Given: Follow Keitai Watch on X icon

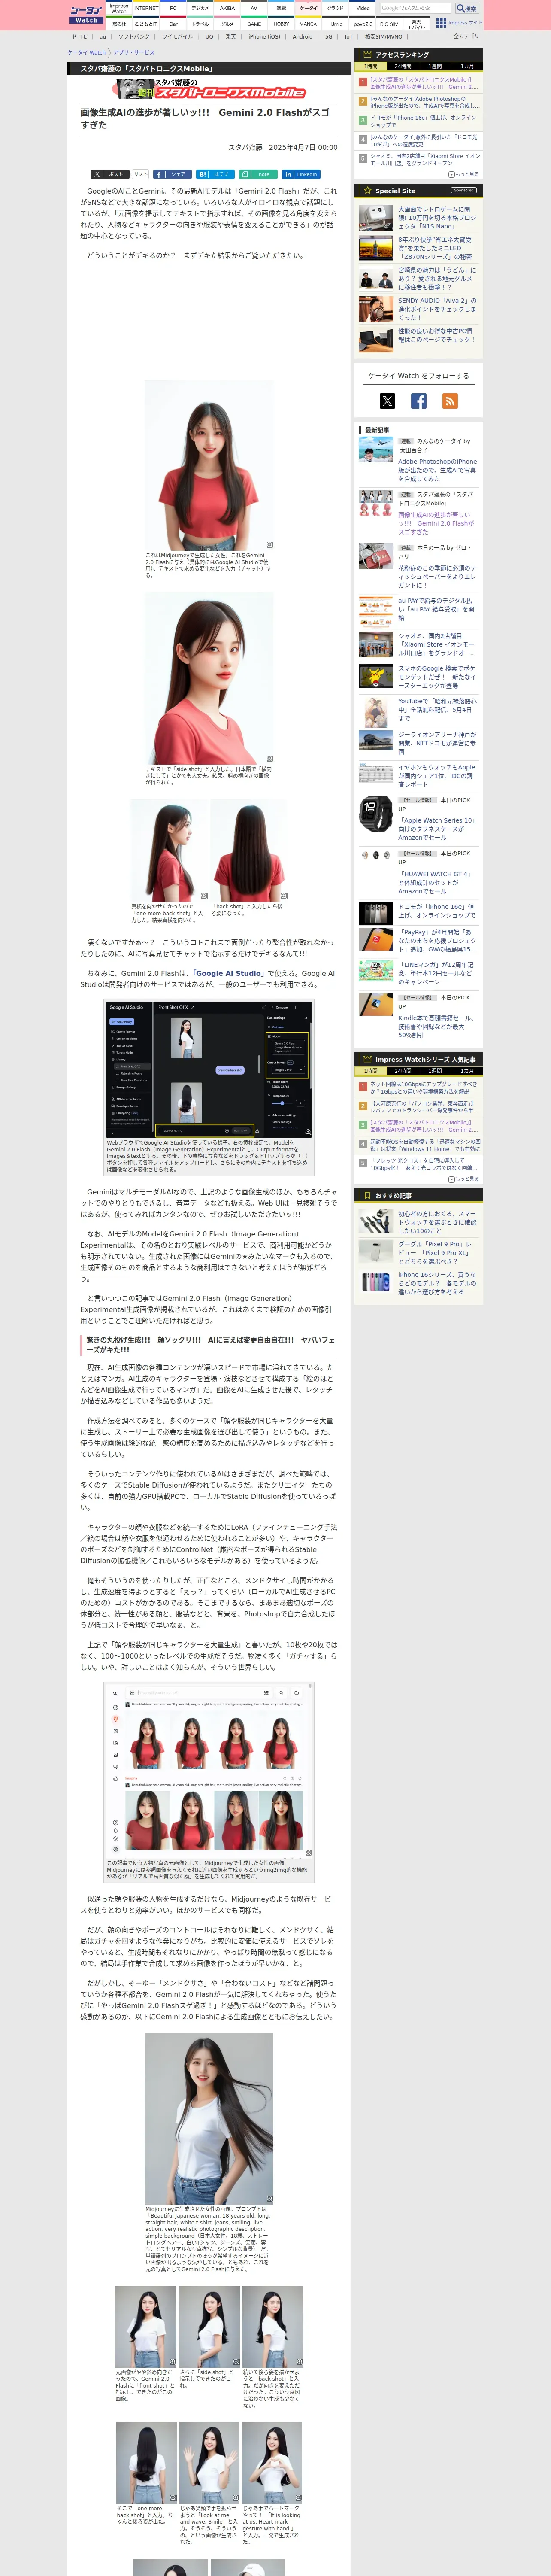Looking at the screenshot, I should click(387, 401).
